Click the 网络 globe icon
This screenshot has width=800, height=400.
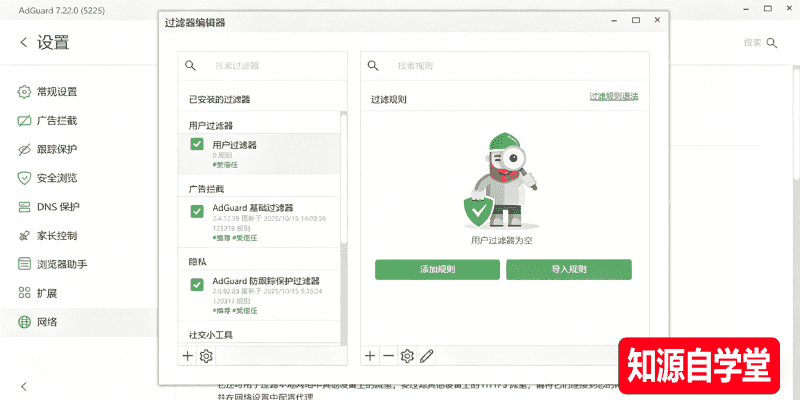(x=24, y=322)
